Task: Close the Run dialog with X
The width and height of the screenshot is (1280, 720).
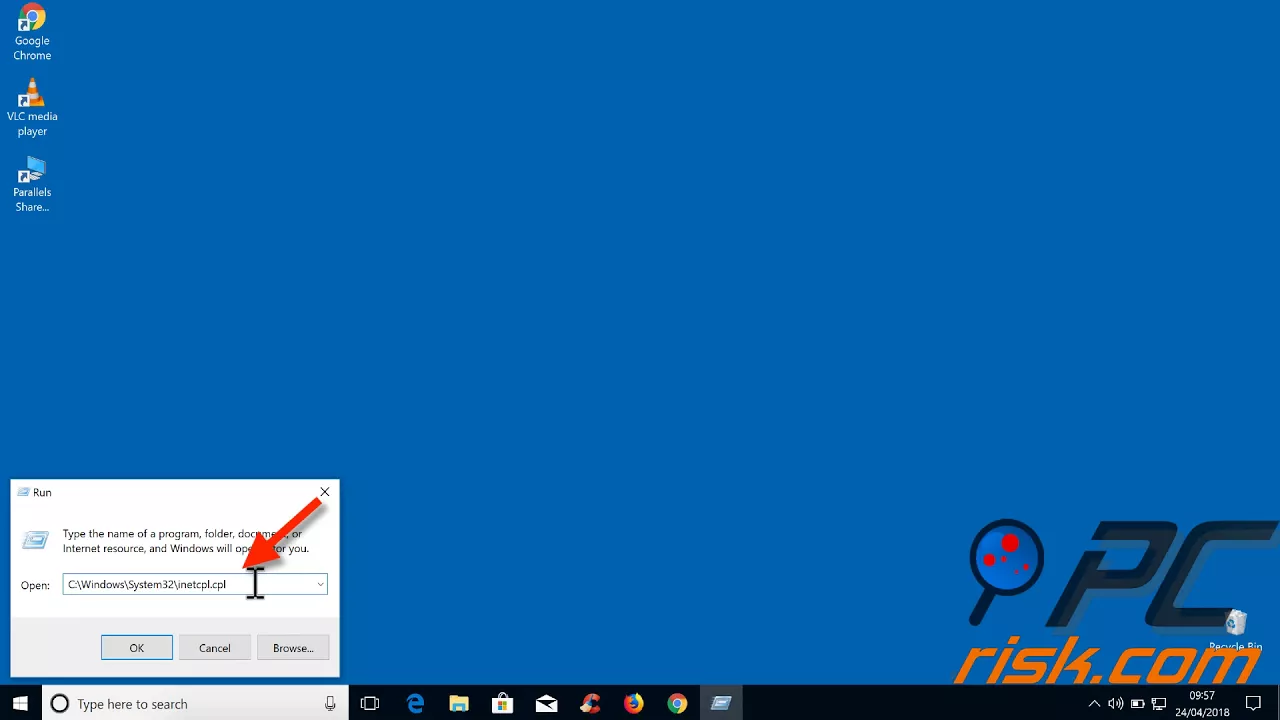Action: [324, 492]
